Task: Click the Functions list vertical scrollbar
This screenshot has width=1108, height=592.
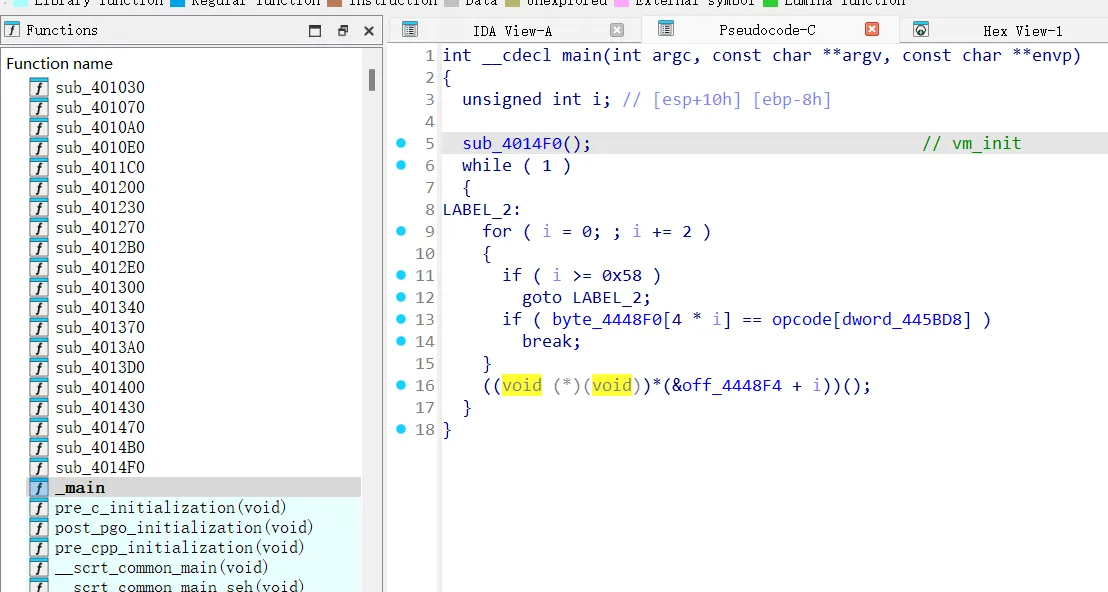Action: pyautogui.click(x=372, y=80)
